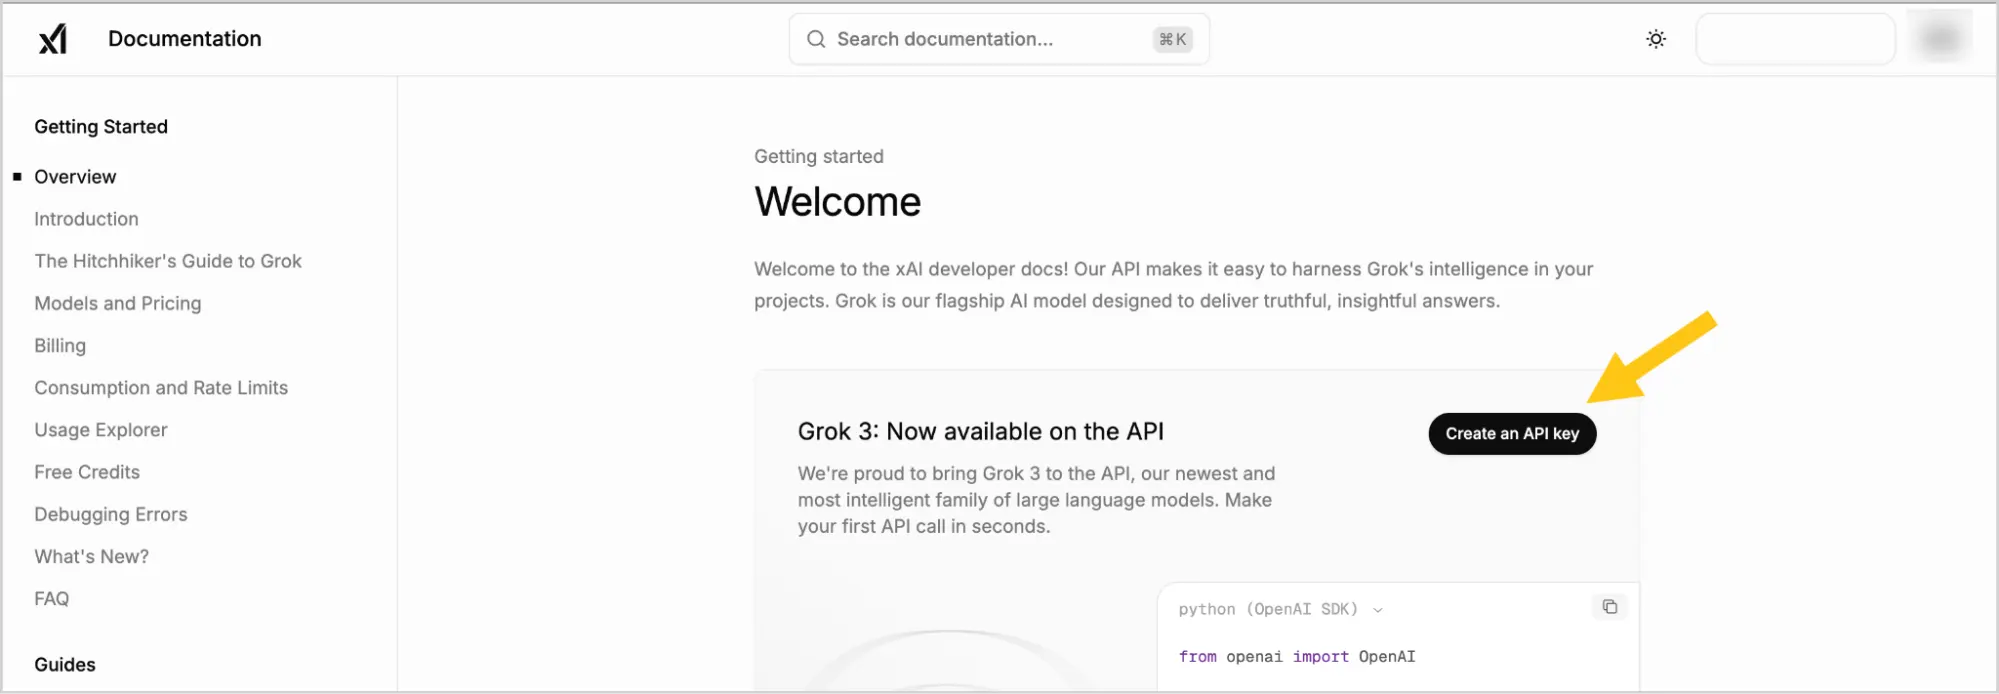
Task: Click the Welcome page heading
Action: point(838,202)
